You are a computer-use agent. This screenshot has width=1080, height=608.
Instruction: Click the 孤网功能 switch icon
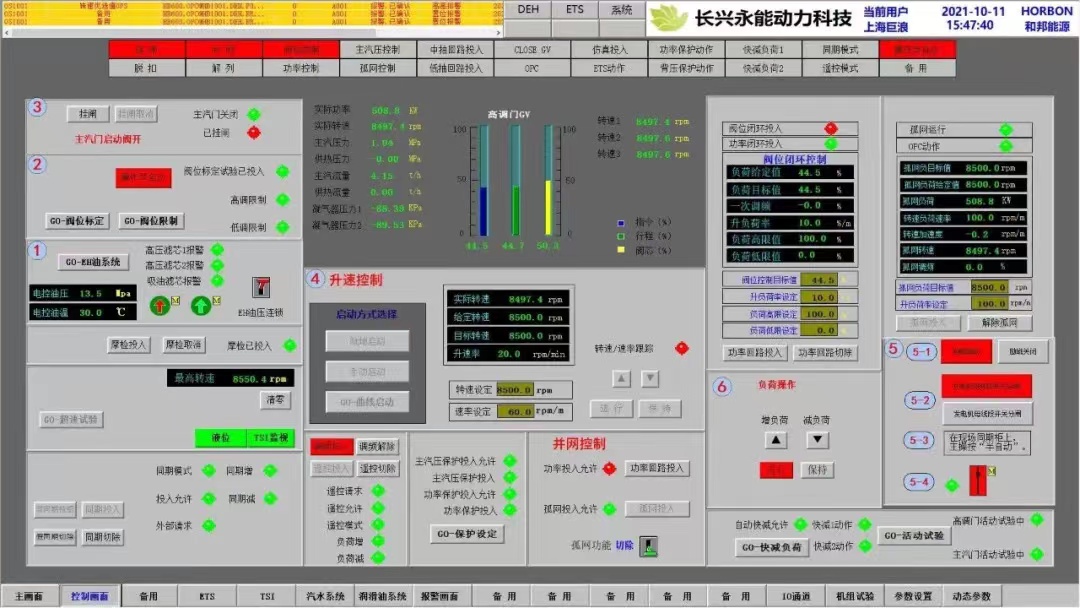649,546
